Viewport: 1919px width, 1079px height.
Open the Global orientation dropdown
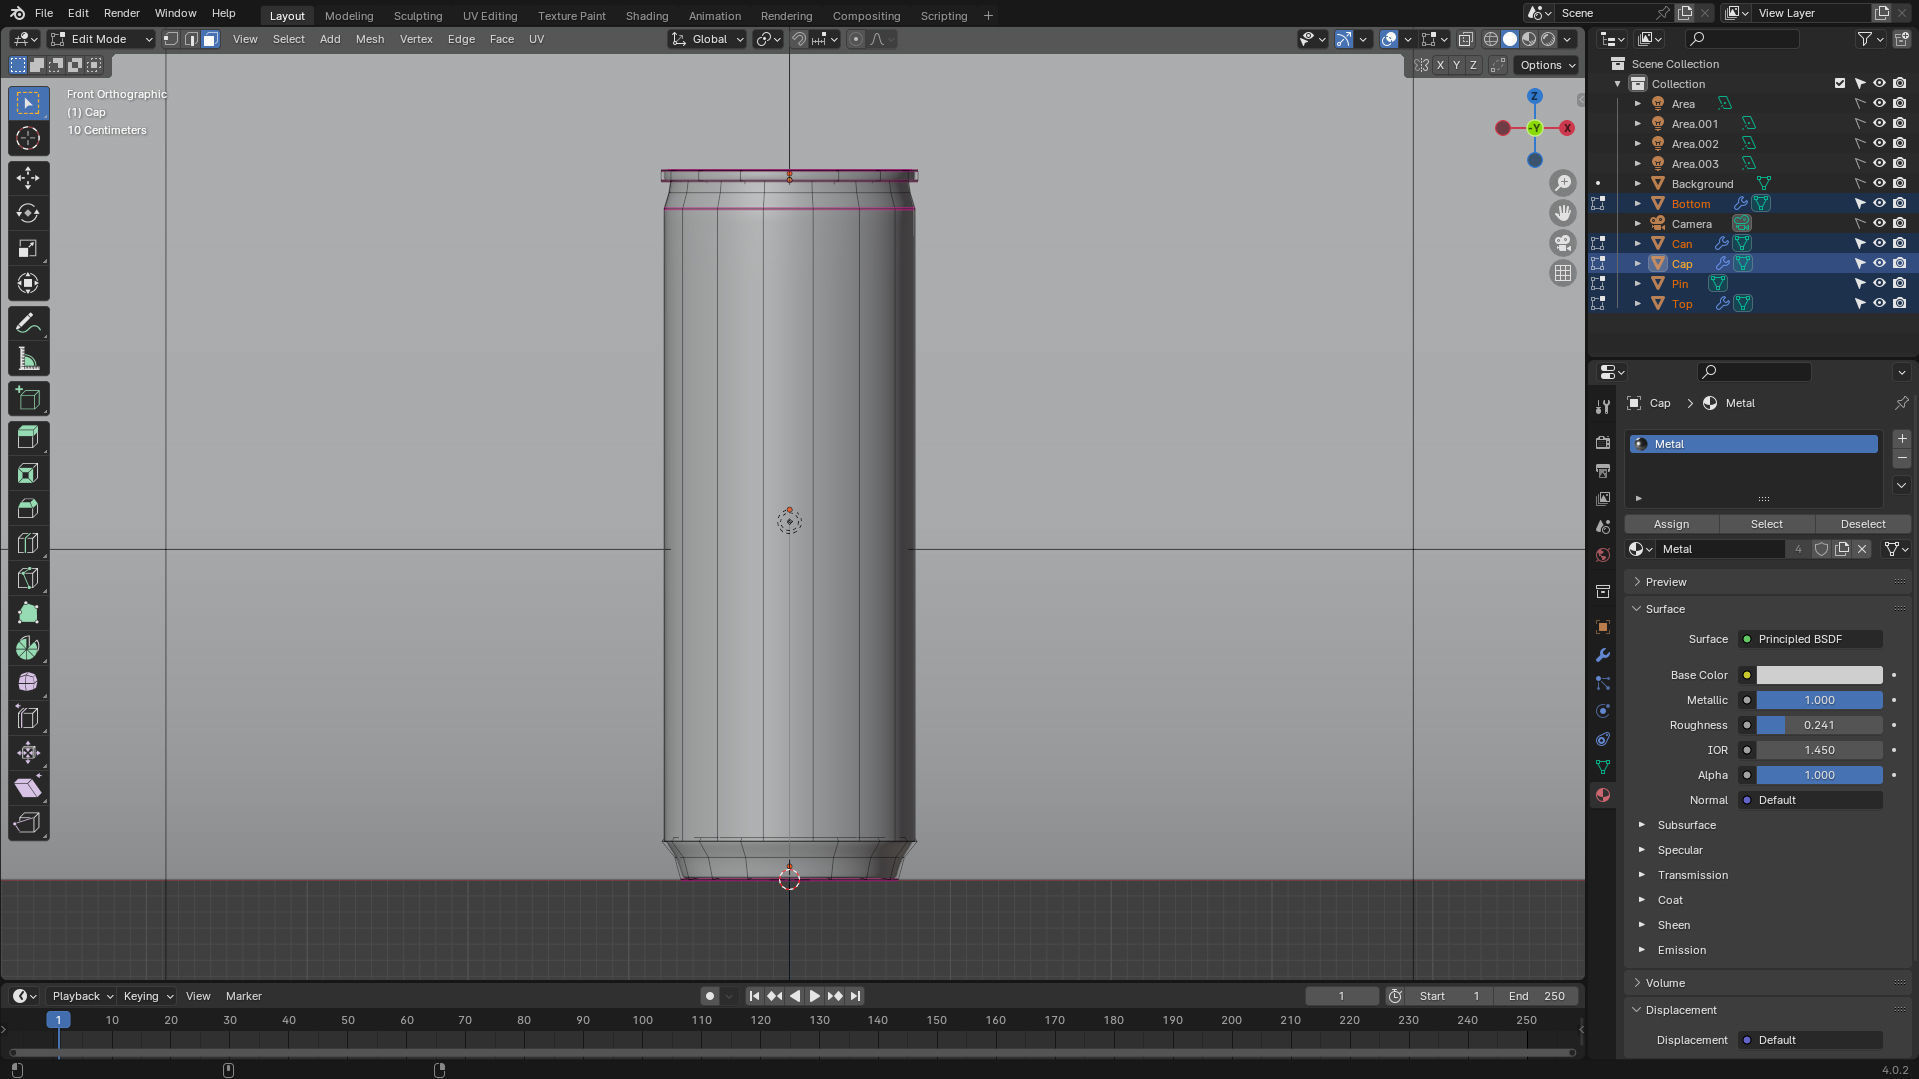click(x=708, y=39)
